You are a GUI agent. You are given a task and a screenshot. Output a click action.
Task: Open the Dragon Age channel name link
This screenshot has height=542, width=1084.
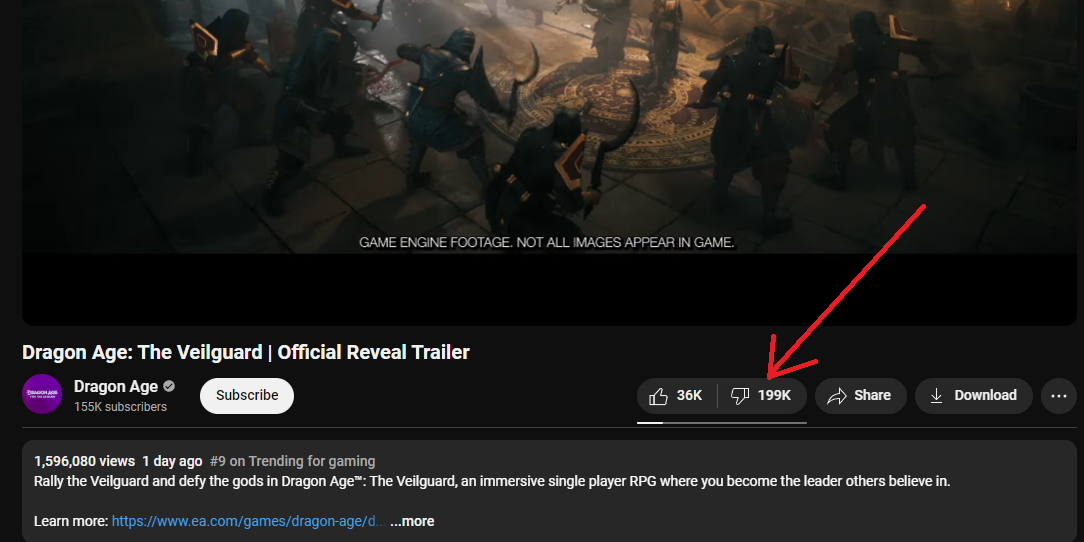tap(116, 386)
